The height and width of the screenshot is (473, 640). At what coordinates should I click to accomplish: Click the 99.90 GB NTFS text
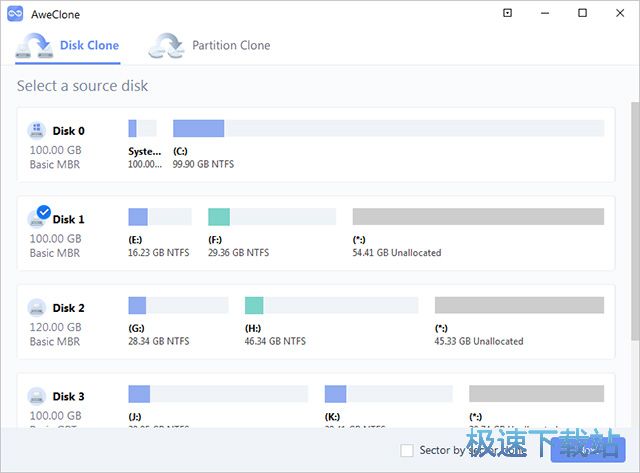point(203,164)
